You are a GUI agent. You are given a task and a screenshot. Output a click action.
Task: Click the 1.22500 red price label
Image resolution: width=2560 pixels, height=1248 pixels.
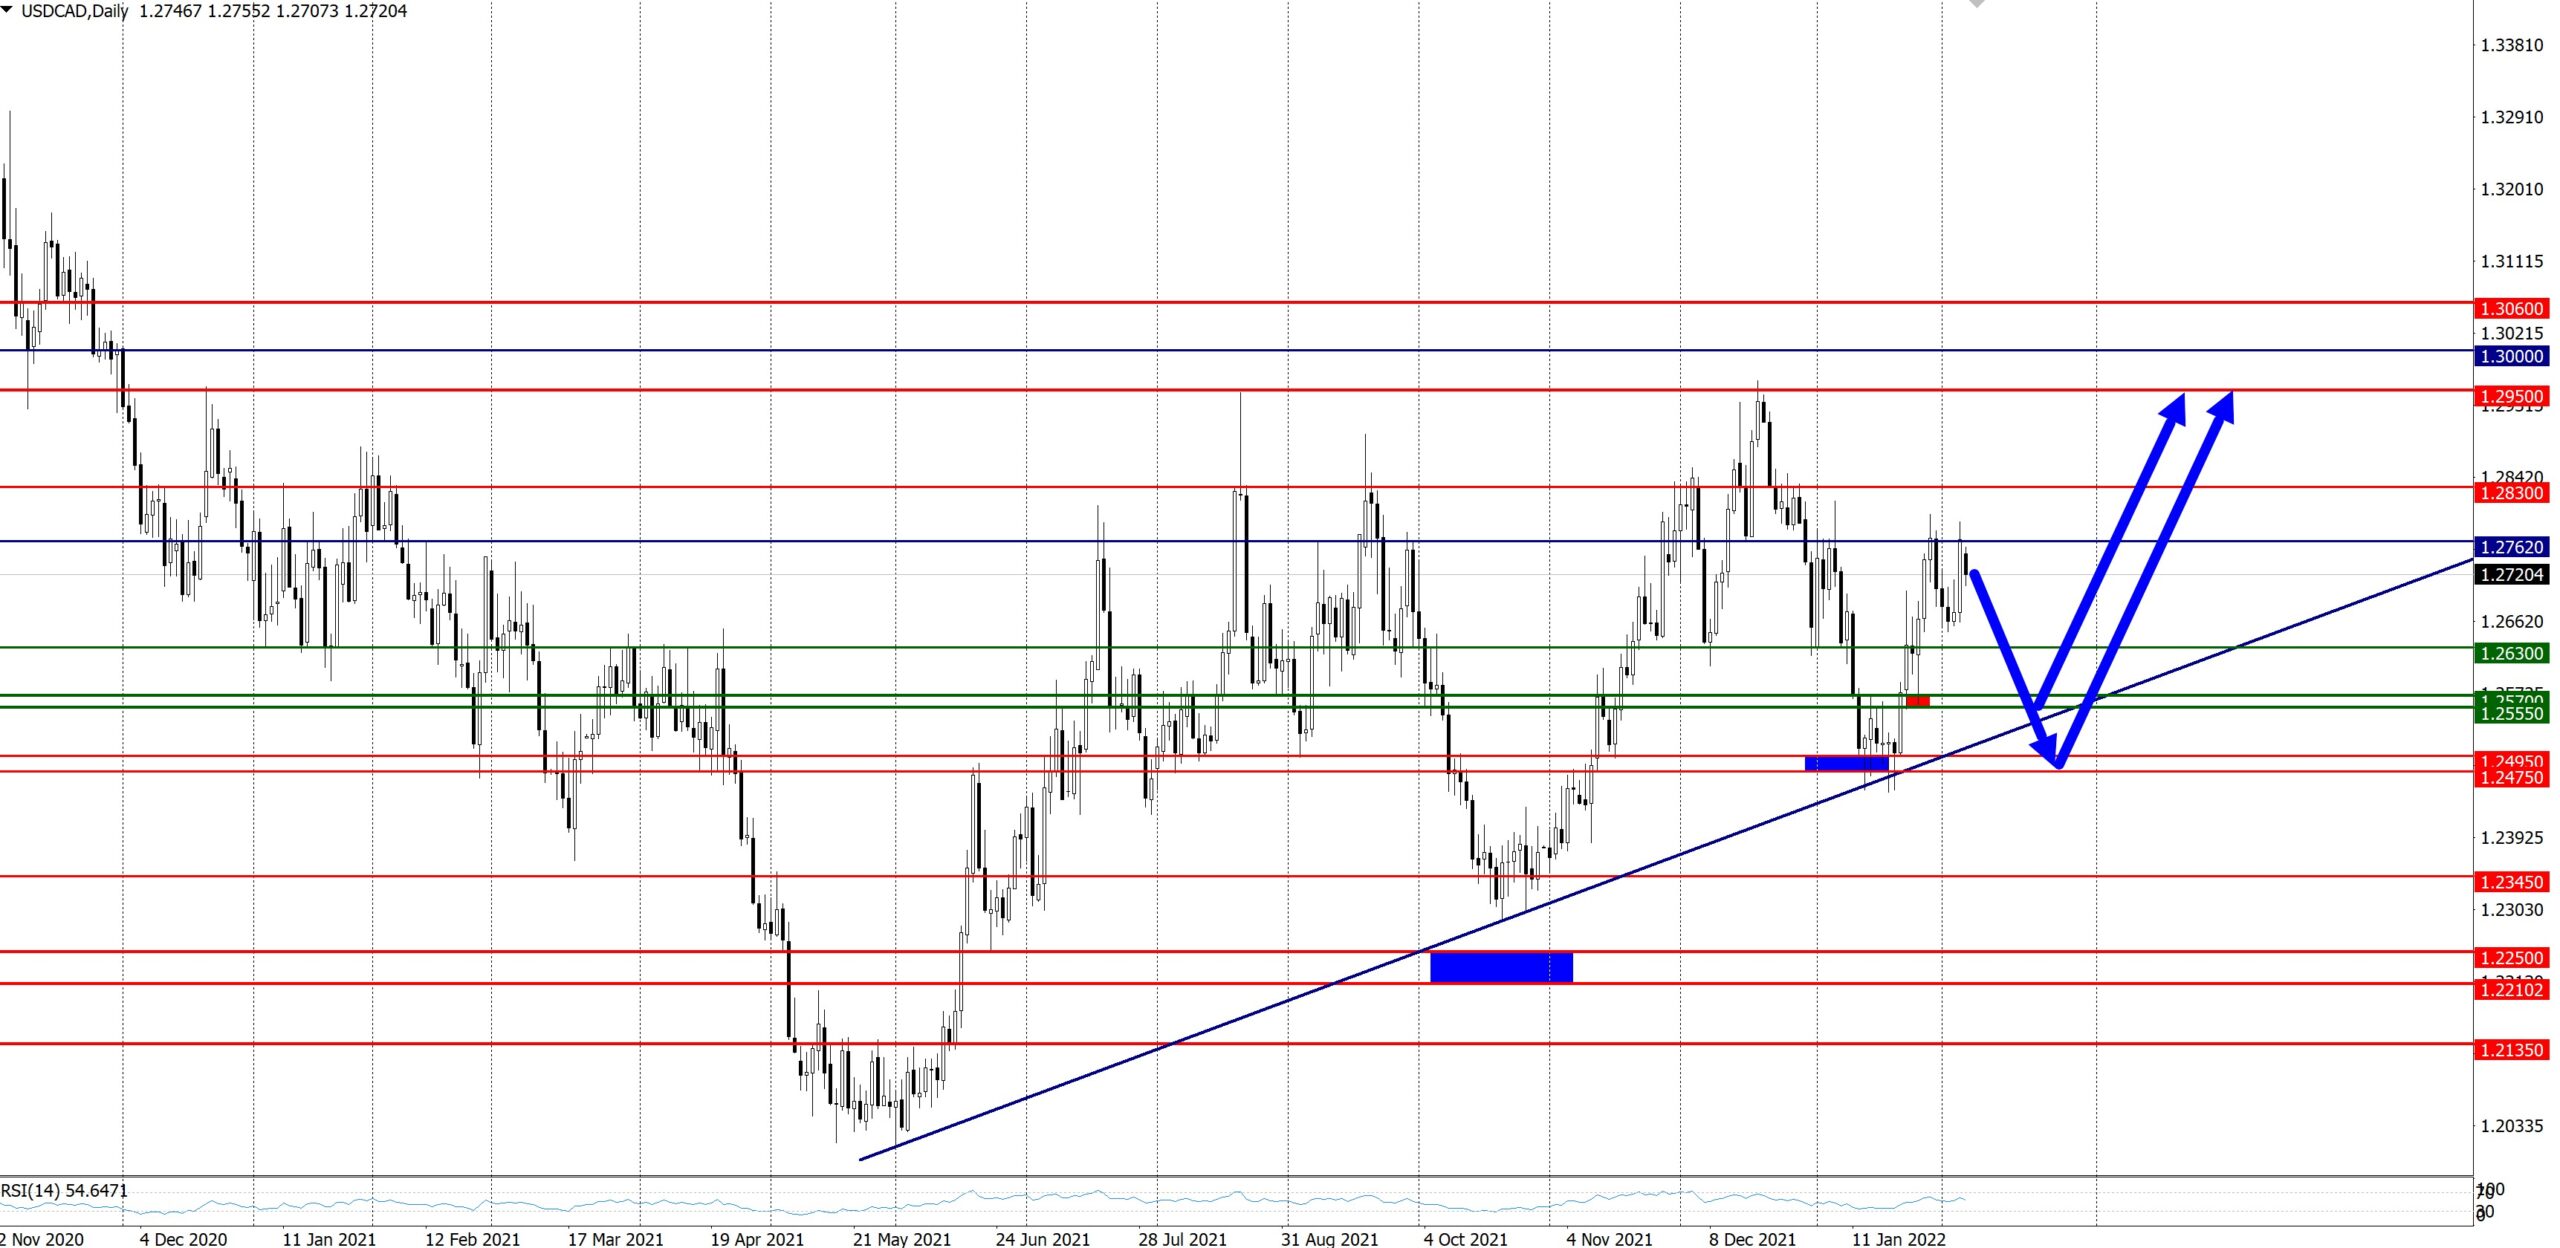point(2512,958)
